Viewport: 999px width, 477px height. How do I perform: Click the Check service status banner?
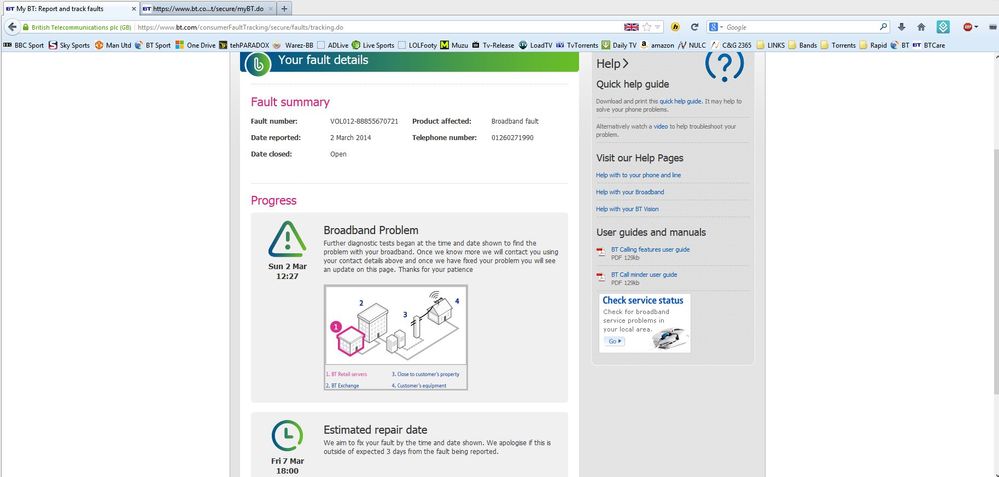645,323
